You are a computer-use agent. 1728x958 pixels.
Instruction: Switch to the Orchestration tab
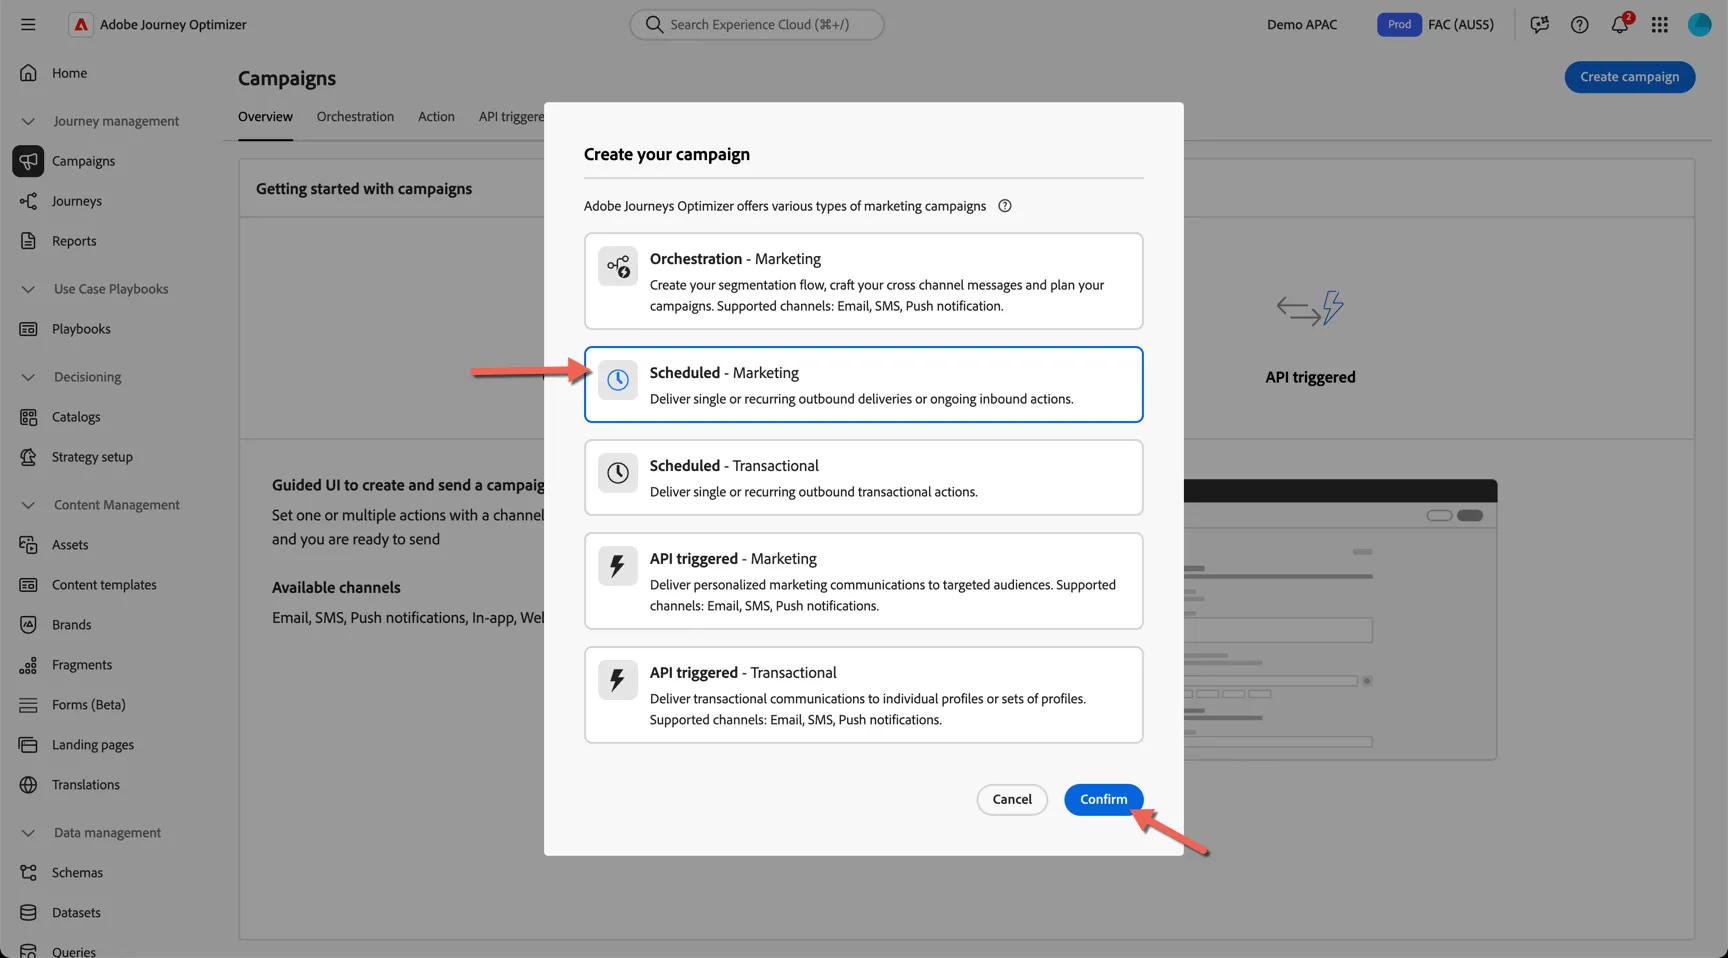click(x=355, y=117)
